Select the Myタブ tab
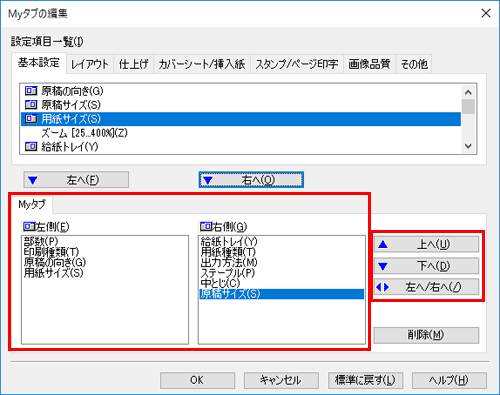This screenshot has height=395, width=500. click(x=32, y=204)
